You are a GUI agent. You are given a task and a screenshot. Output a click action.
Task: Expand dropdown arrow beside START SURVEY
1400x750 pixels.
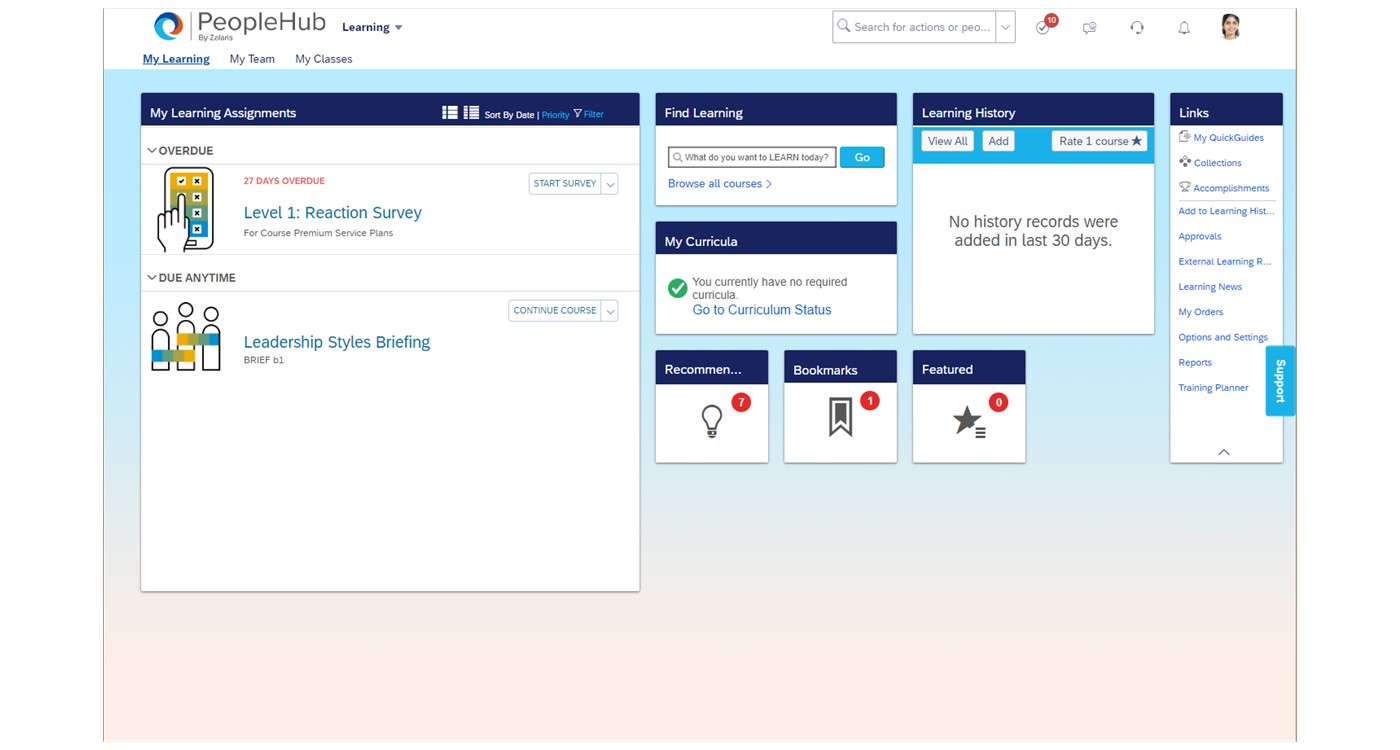coord(610,184)
